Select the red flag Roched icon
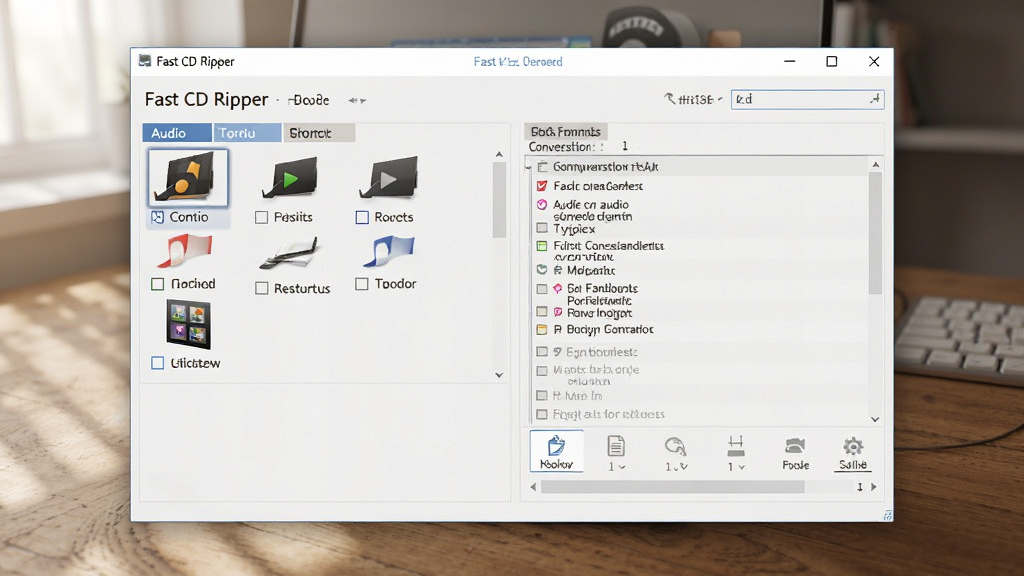This screenshot has height=576, width=1024. click(185, 251)
